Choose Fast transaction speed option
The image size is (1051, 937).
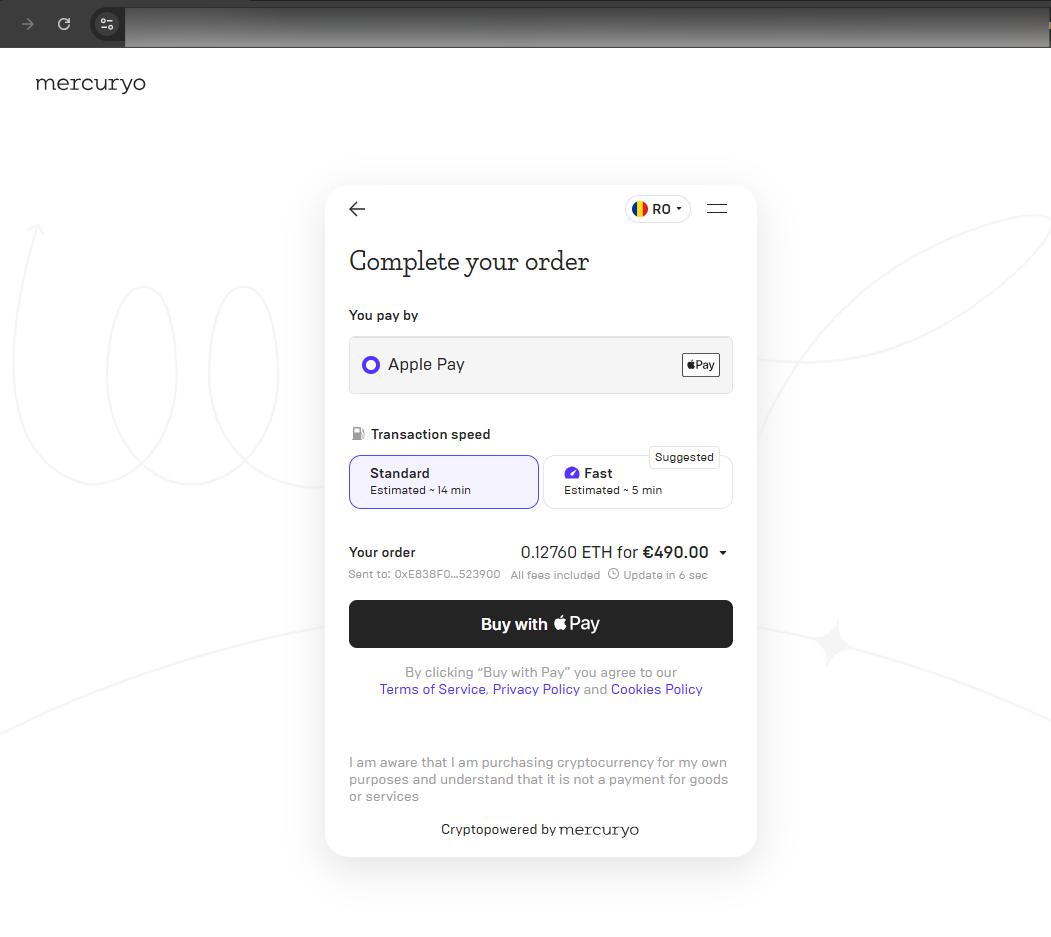pyautogui.click(x=637, y=483)
